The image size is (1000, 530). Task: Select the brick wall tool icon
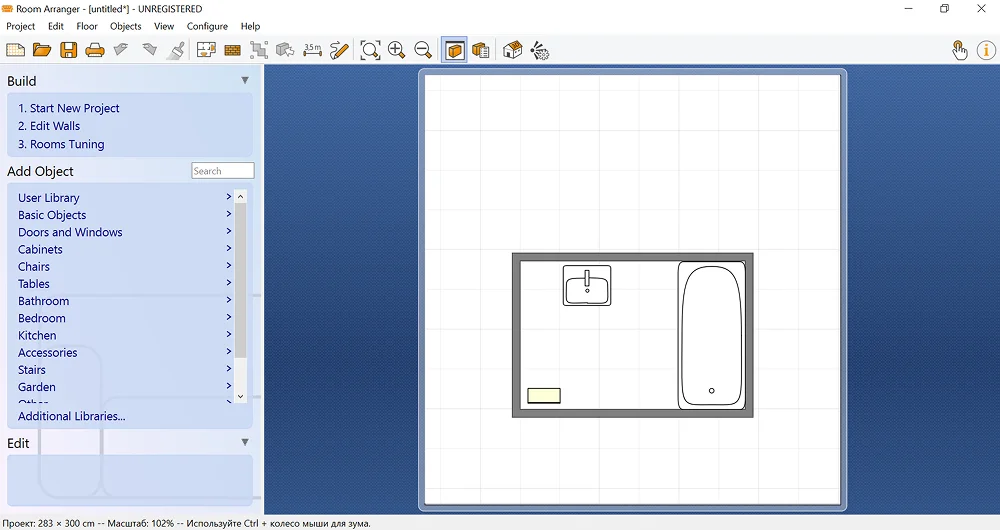(233, 50)
